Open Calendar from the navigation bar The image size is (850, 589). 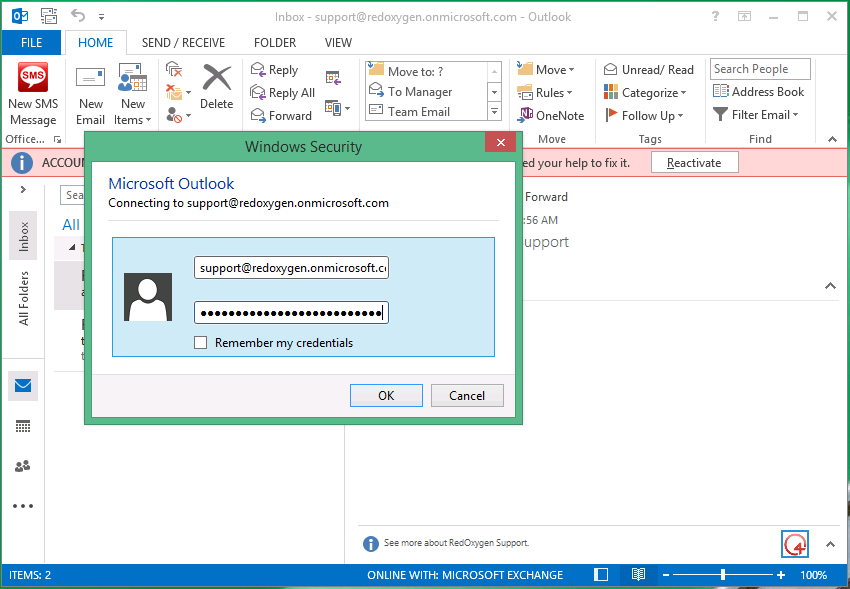coord(23,426)
